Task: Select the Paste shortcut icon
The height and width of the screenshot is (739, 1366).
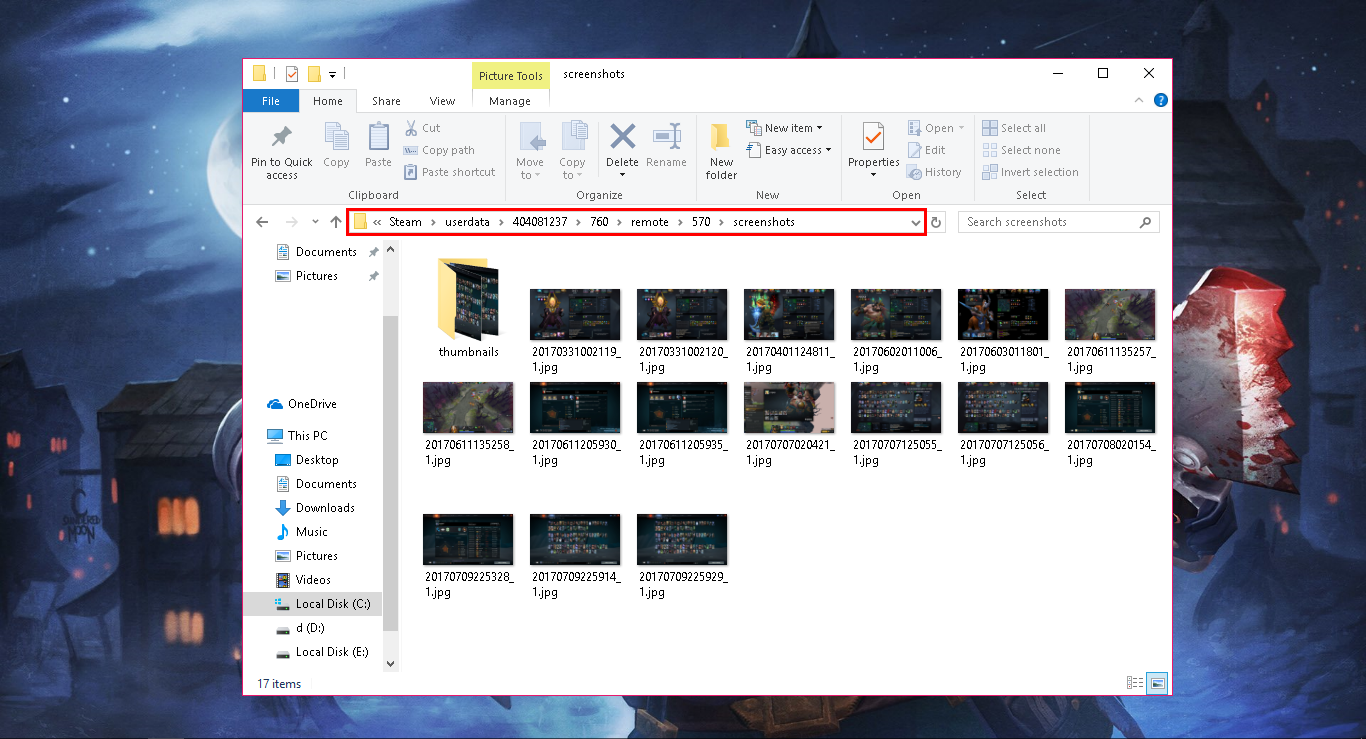Action: click(410, 171)
